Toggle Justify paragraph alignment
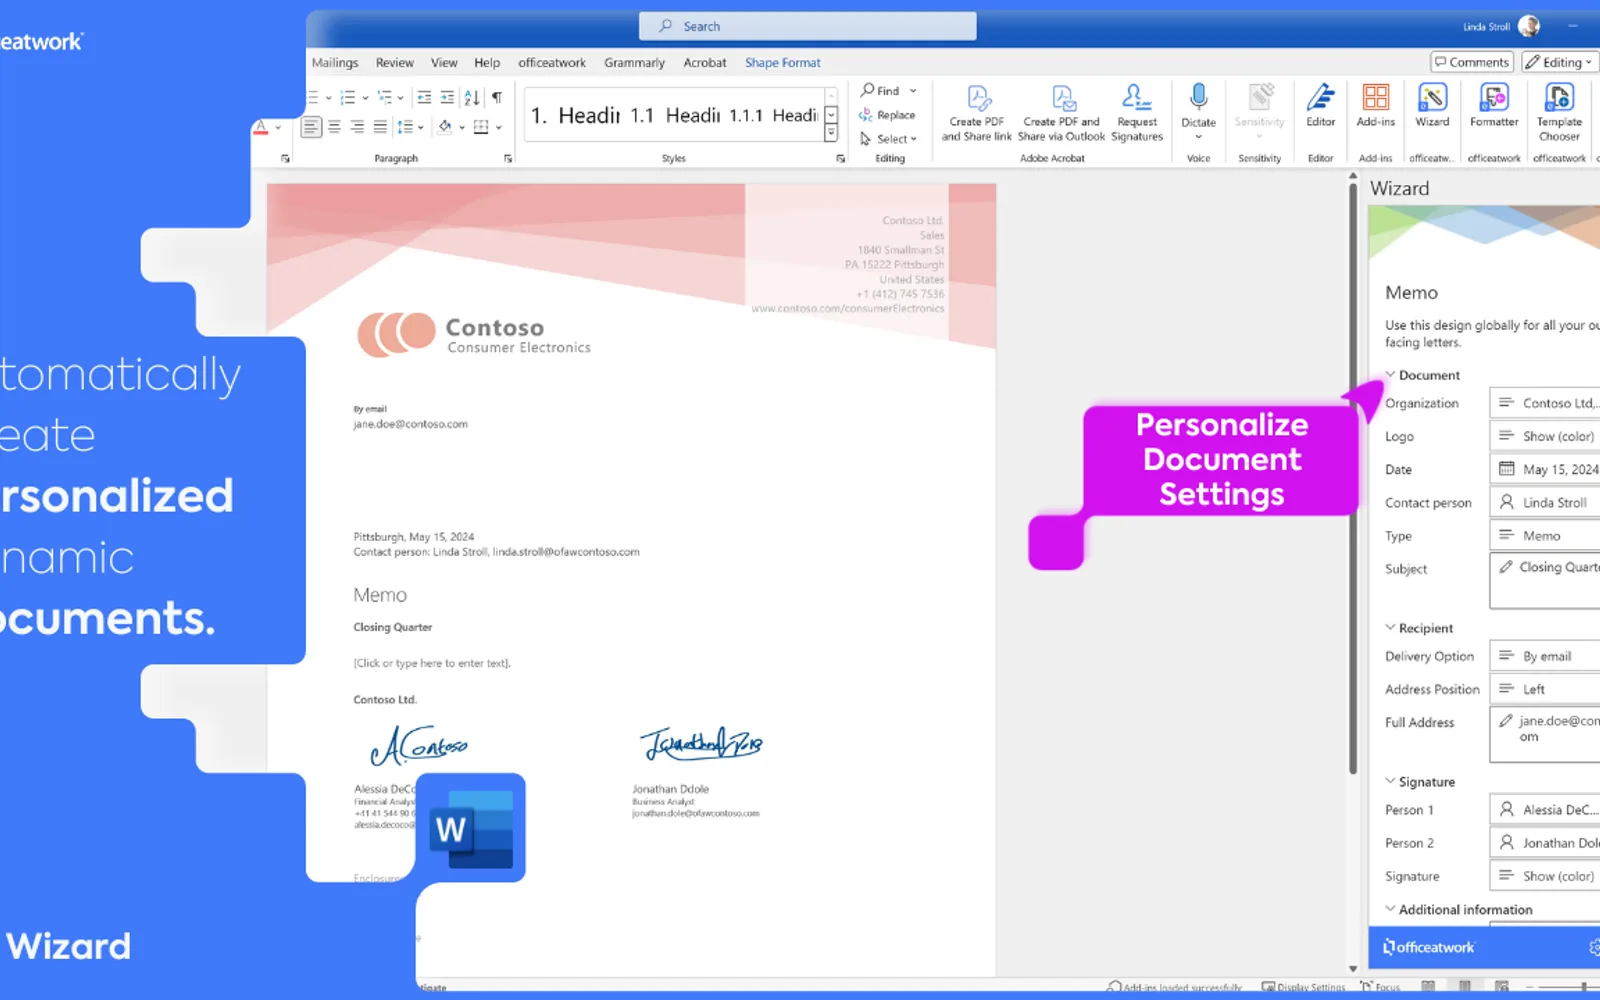Image resolution: width=1600 pixels, height=1000 pixels. [380, 127]
